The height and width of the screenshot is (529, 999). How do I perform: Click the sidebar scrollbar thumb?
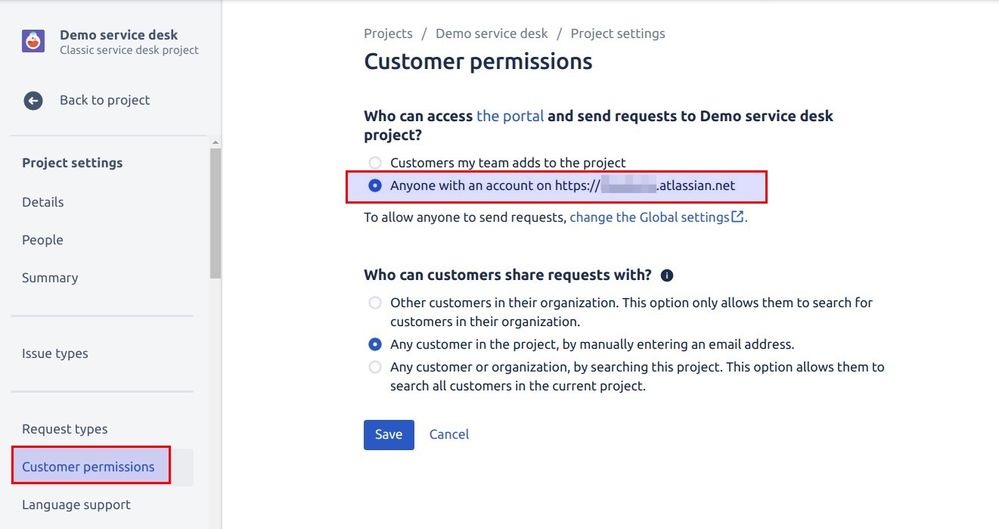pyautogui.click(x=215, y=214)
